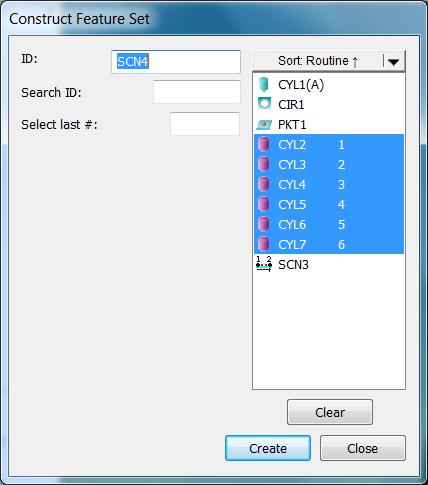Click the purple cylinder icon for CYL6
Image resolution: width=428 pixels, height=485 pixels.
pyautogui.click(x=264, y=224)
